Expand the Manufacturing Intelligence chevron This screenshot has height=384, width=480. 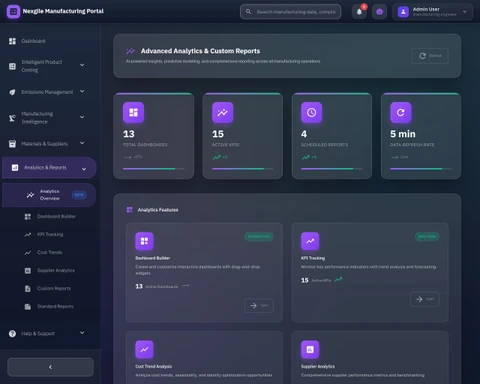pos(82,117)
